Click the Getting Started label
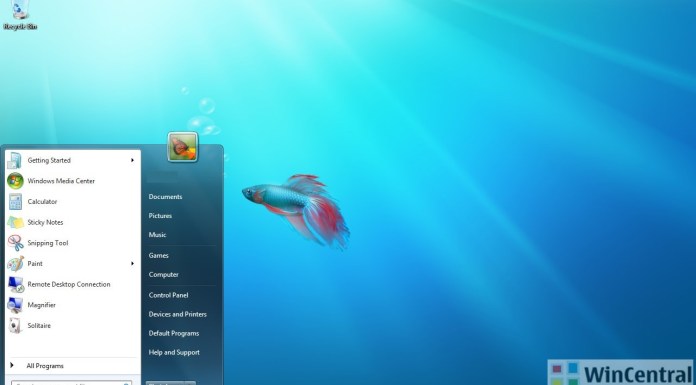696x385 pixels. [x=49, y=160]
